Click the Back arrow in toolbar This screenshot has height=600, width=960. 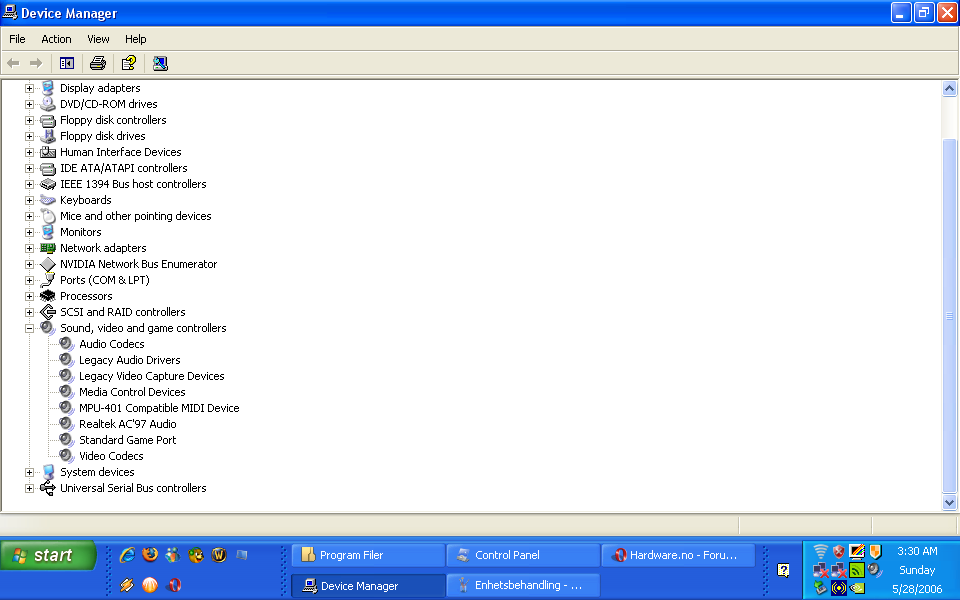[x=13, y=63]
